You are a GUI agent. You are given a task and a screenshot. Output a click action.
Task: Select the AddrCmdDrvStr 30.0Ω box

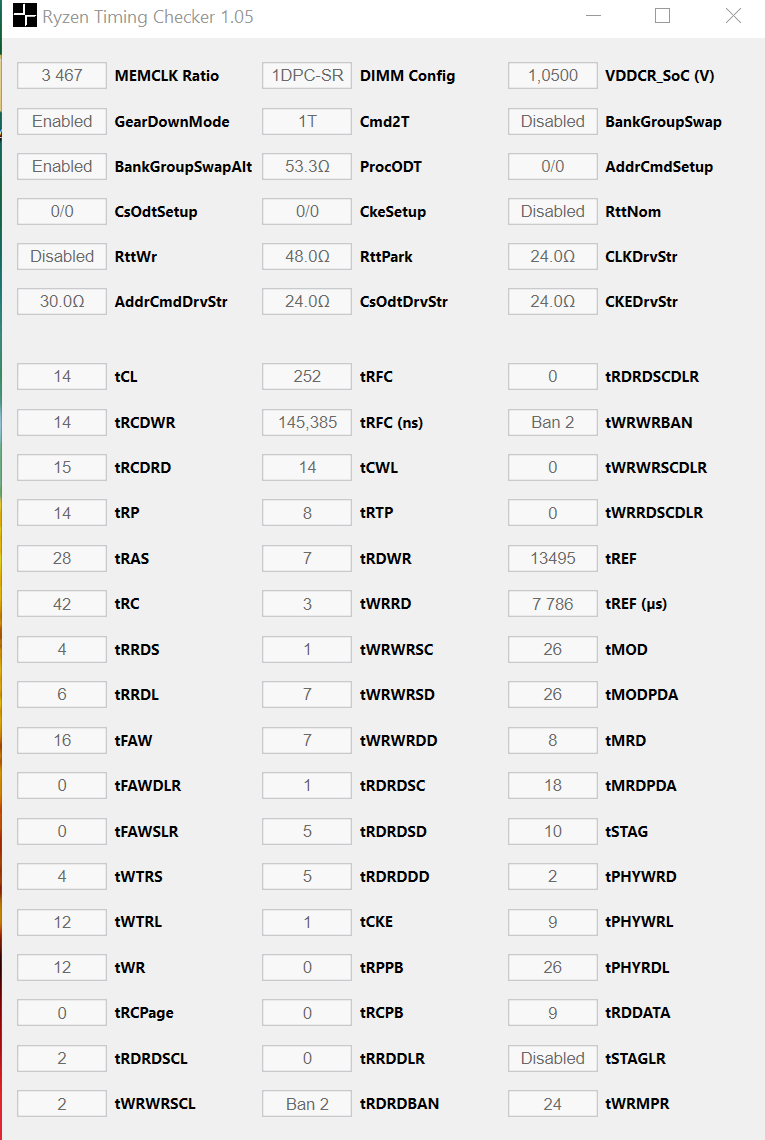coord(62,302)
